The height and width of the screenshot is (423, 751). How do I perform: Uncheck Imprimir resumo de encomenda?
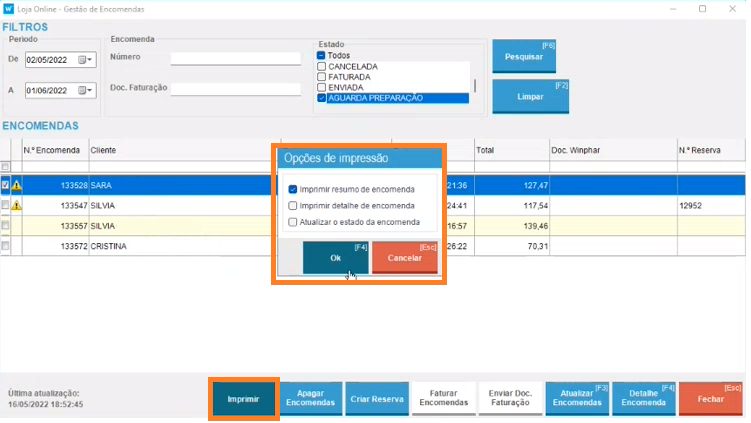click(x=293, y=189)
